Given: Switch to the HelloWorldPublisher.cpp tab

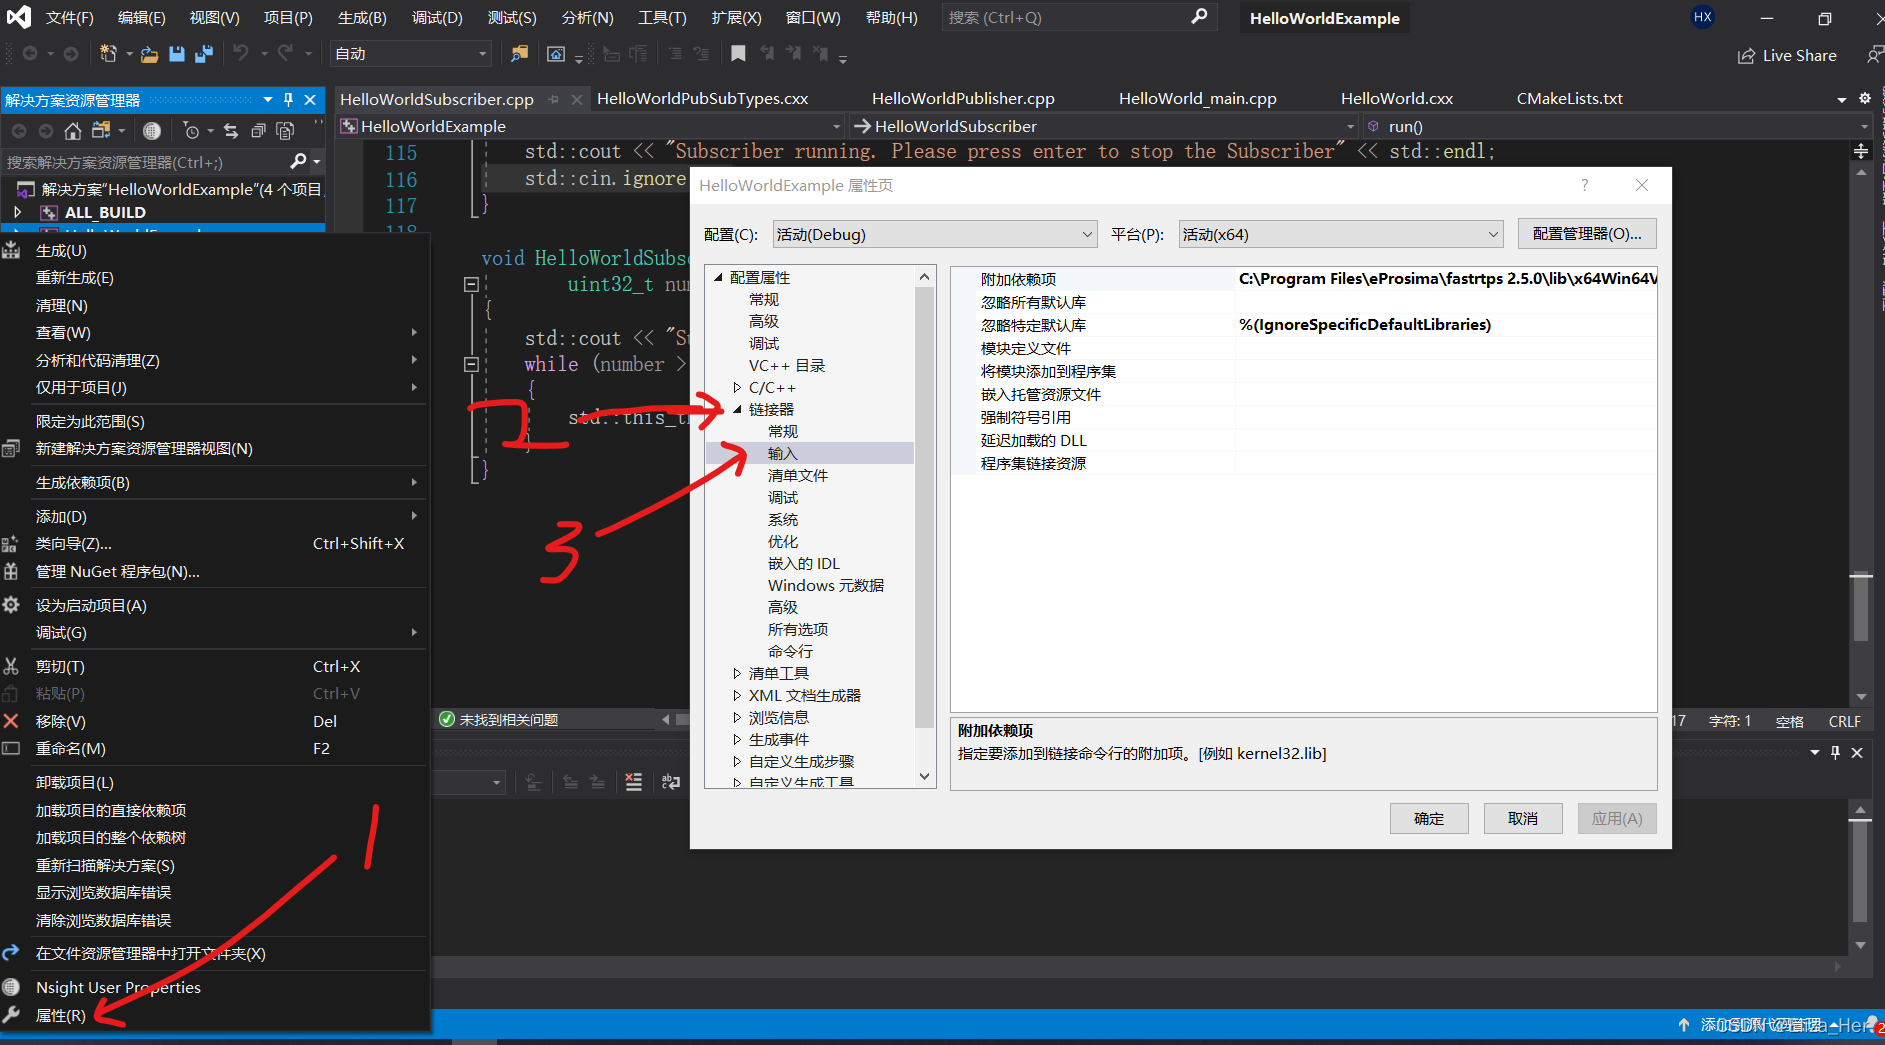Looking at the screenshot, I should (962, 99).
